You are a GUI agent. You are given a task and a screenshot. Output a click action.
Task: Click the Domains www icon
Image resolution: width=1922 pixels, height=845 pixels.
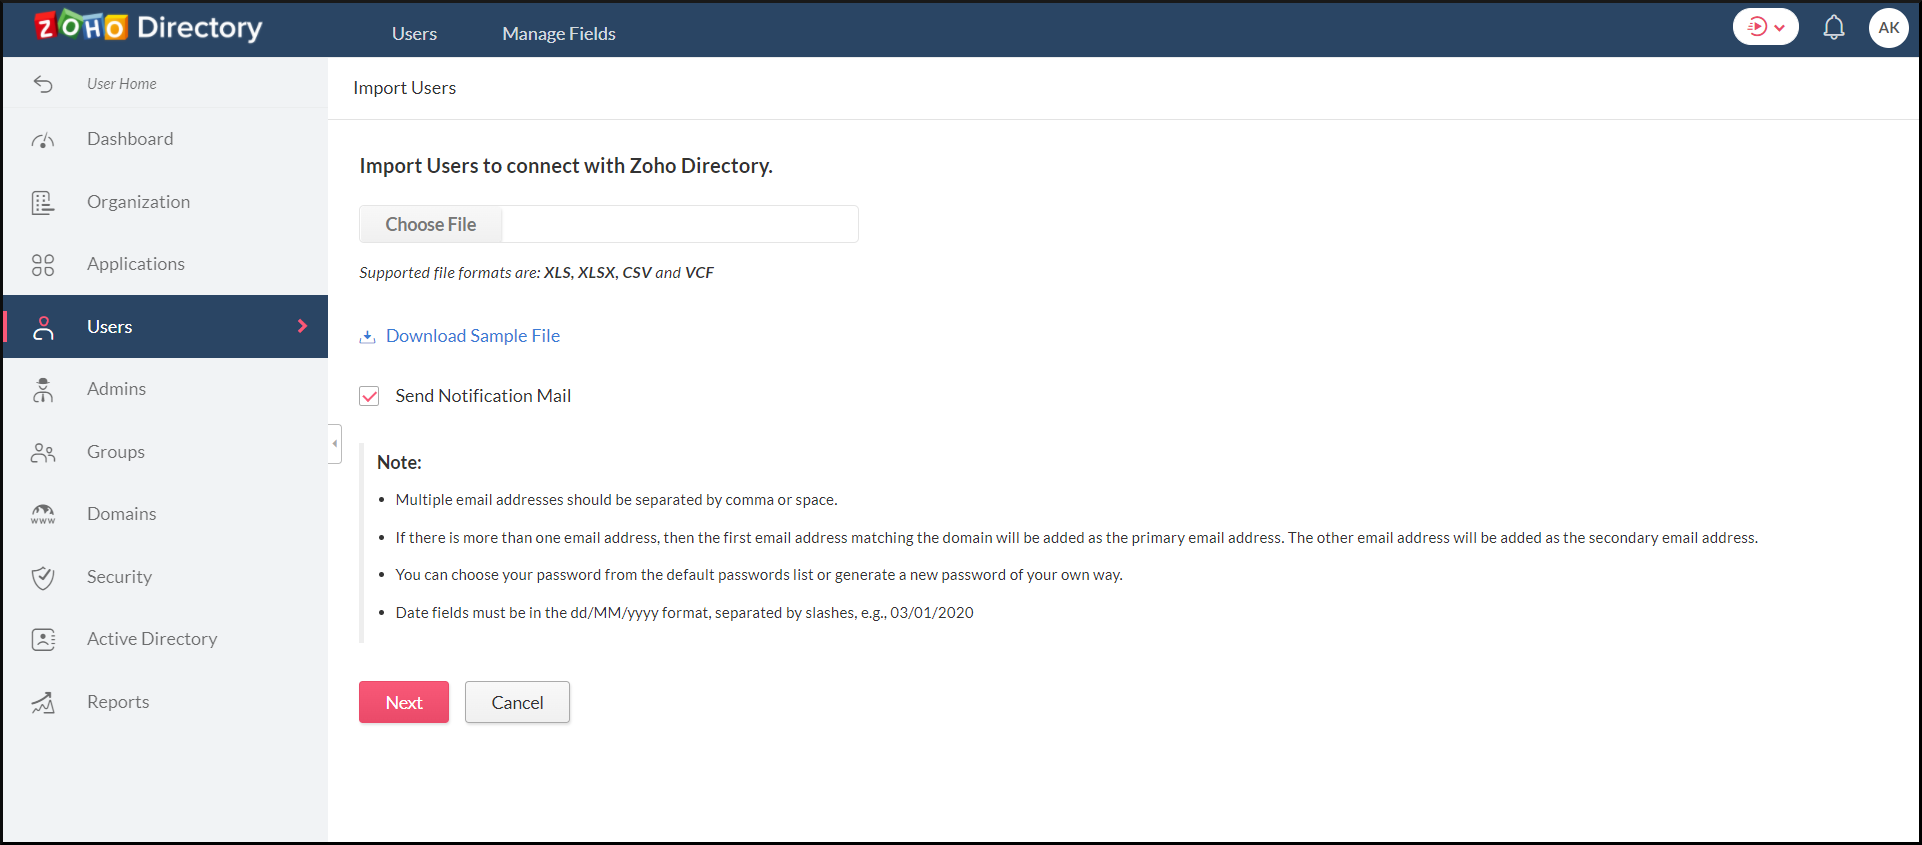[x=43, y=515]
